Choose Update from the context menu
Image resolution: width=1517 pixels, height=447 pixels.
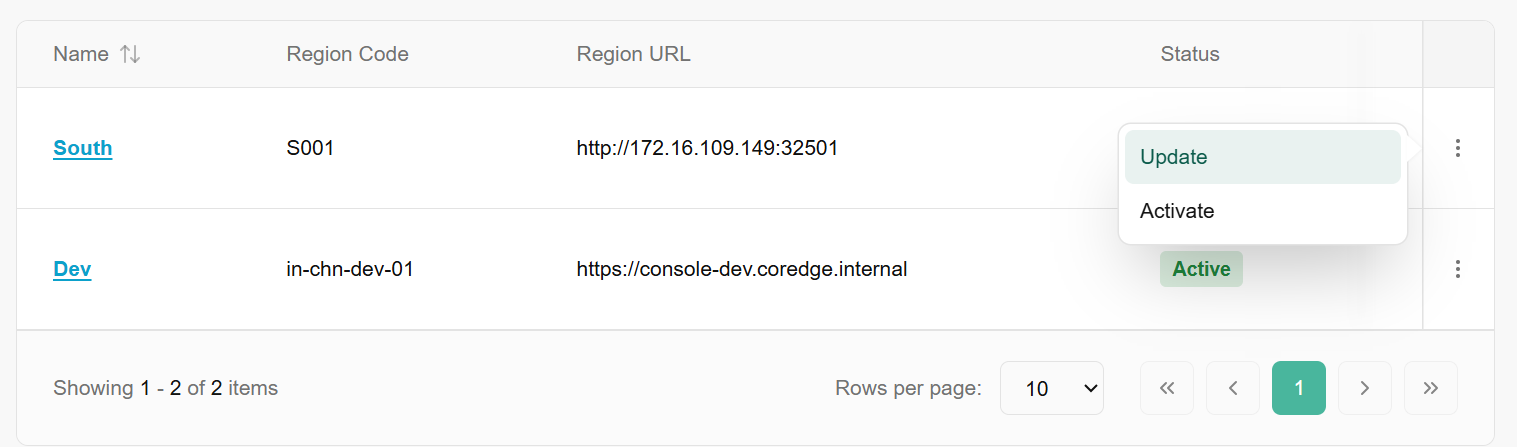click(1262, 157)
